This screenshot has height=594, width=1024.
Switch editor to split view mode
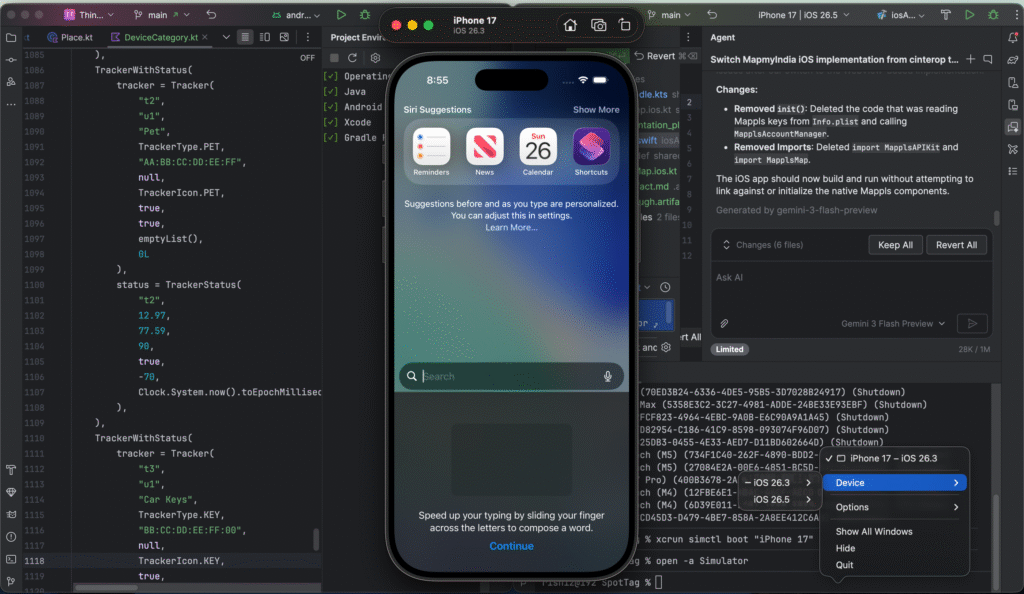click(x=264, y=37)
